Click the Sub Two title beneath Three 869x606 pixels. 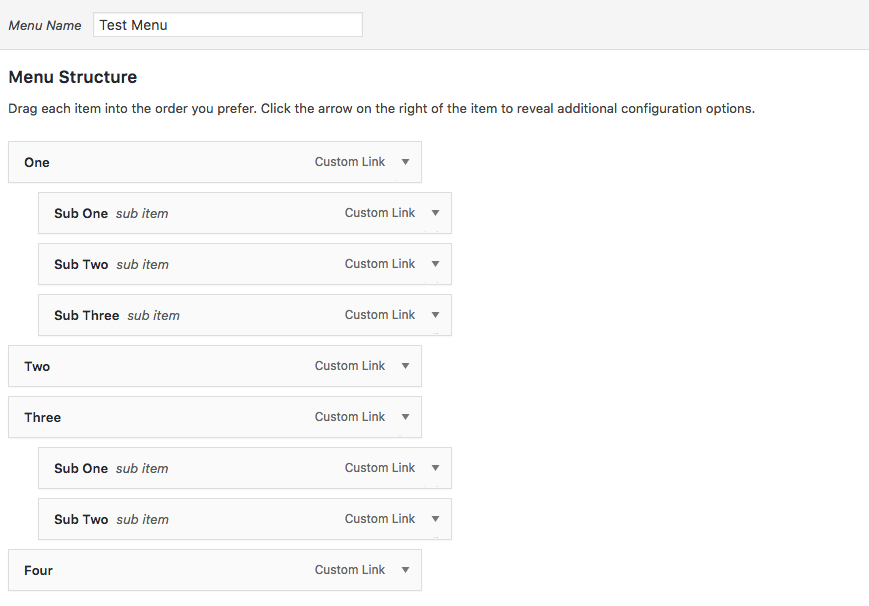81,520
